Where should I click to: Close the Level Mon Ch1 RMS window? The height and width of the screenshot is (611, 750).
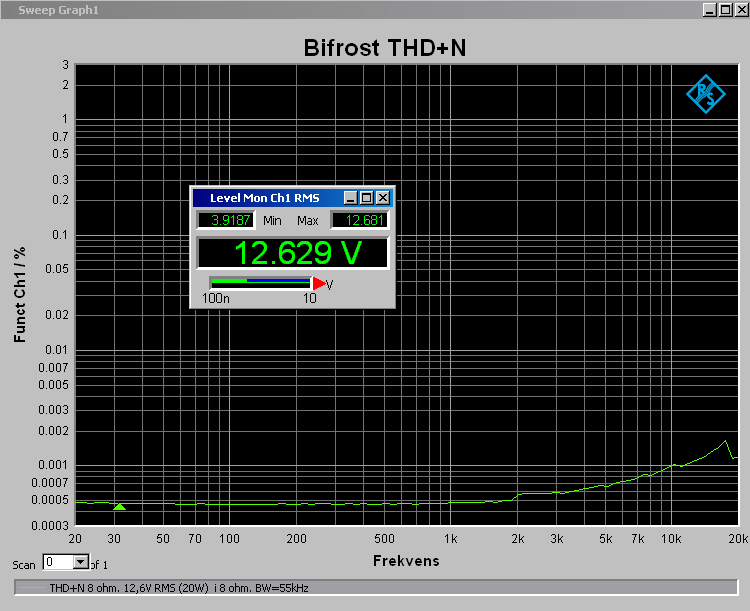pyautogui.click(x=383, y=198)
